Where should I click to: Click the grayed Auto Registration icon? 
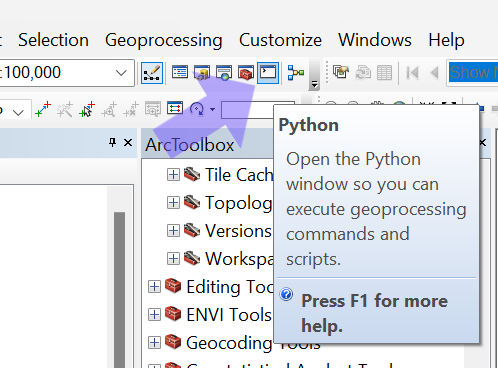click(x=65, y=109)
